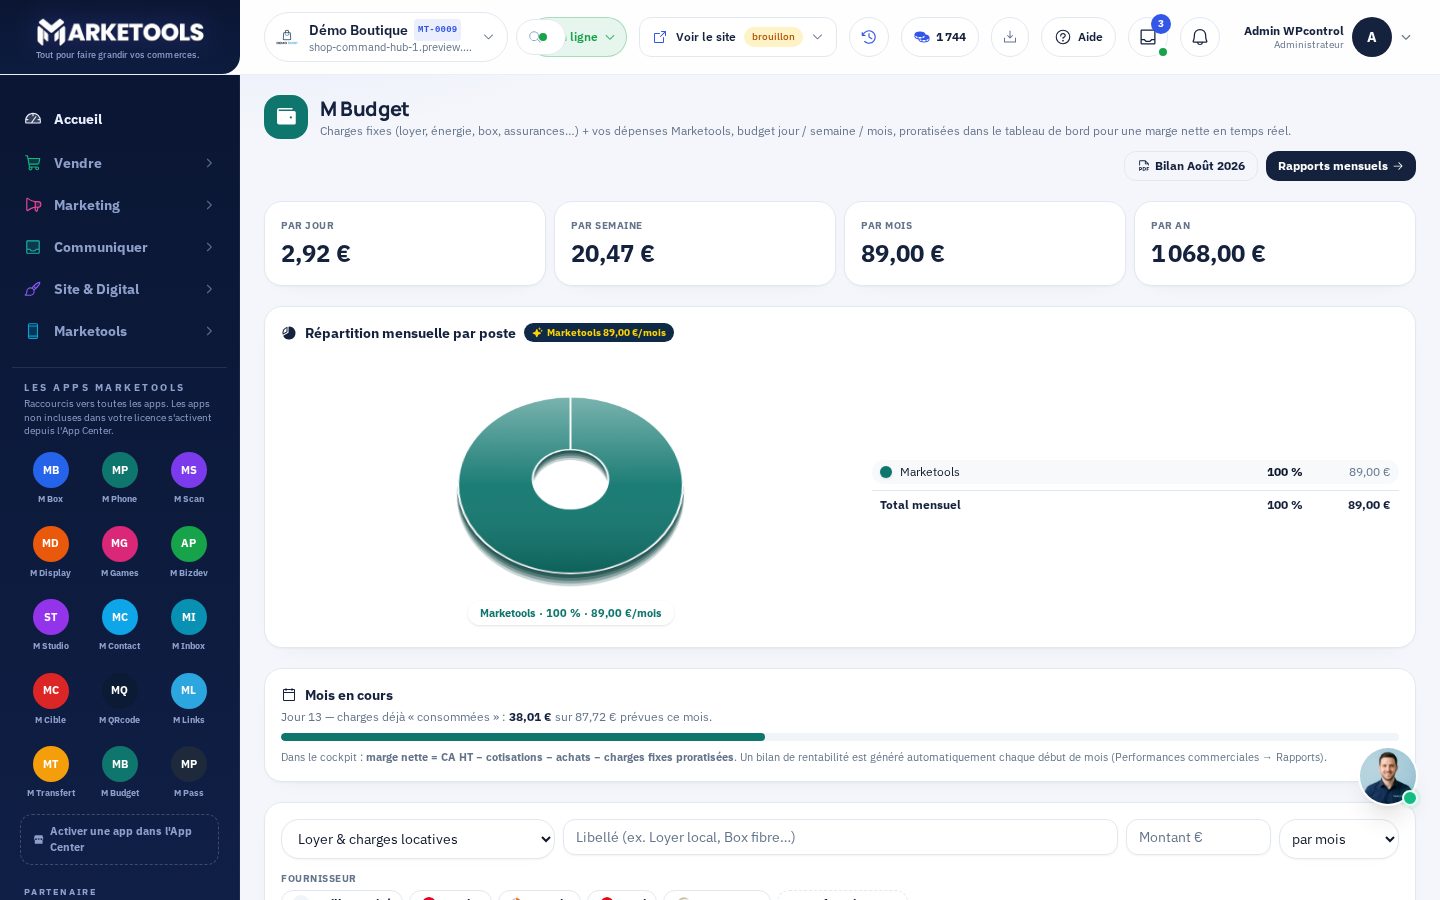The width and height of the screenshot is (1440, 900).
Task: Open the M Inbox app
Action: click(x=189, y=617)
